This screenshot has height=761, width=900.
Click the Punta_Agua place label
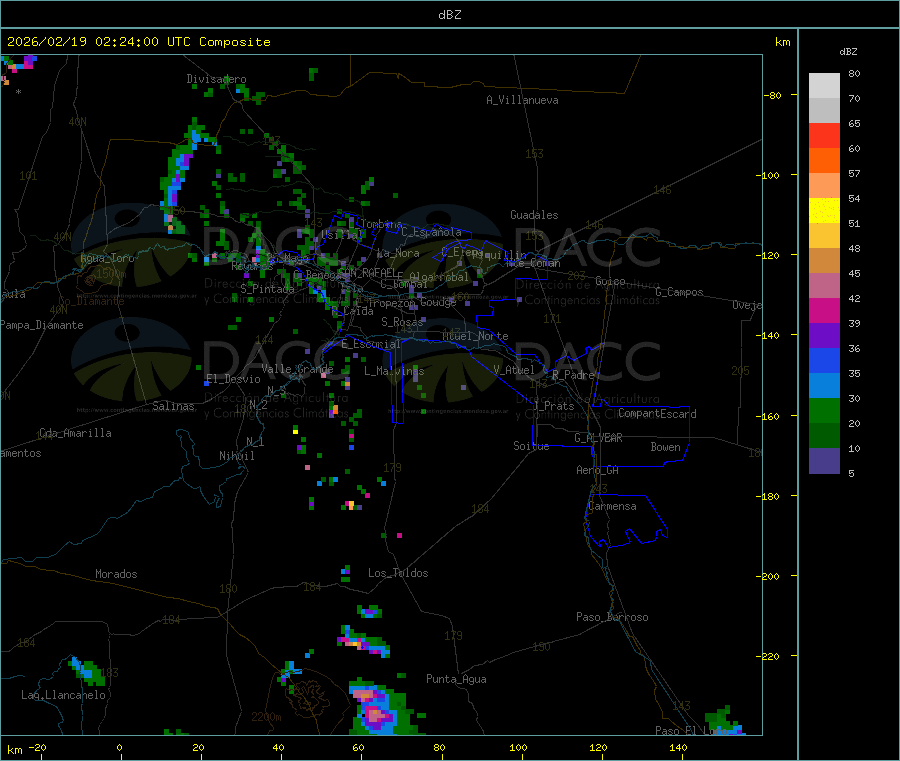coord(456,679)
